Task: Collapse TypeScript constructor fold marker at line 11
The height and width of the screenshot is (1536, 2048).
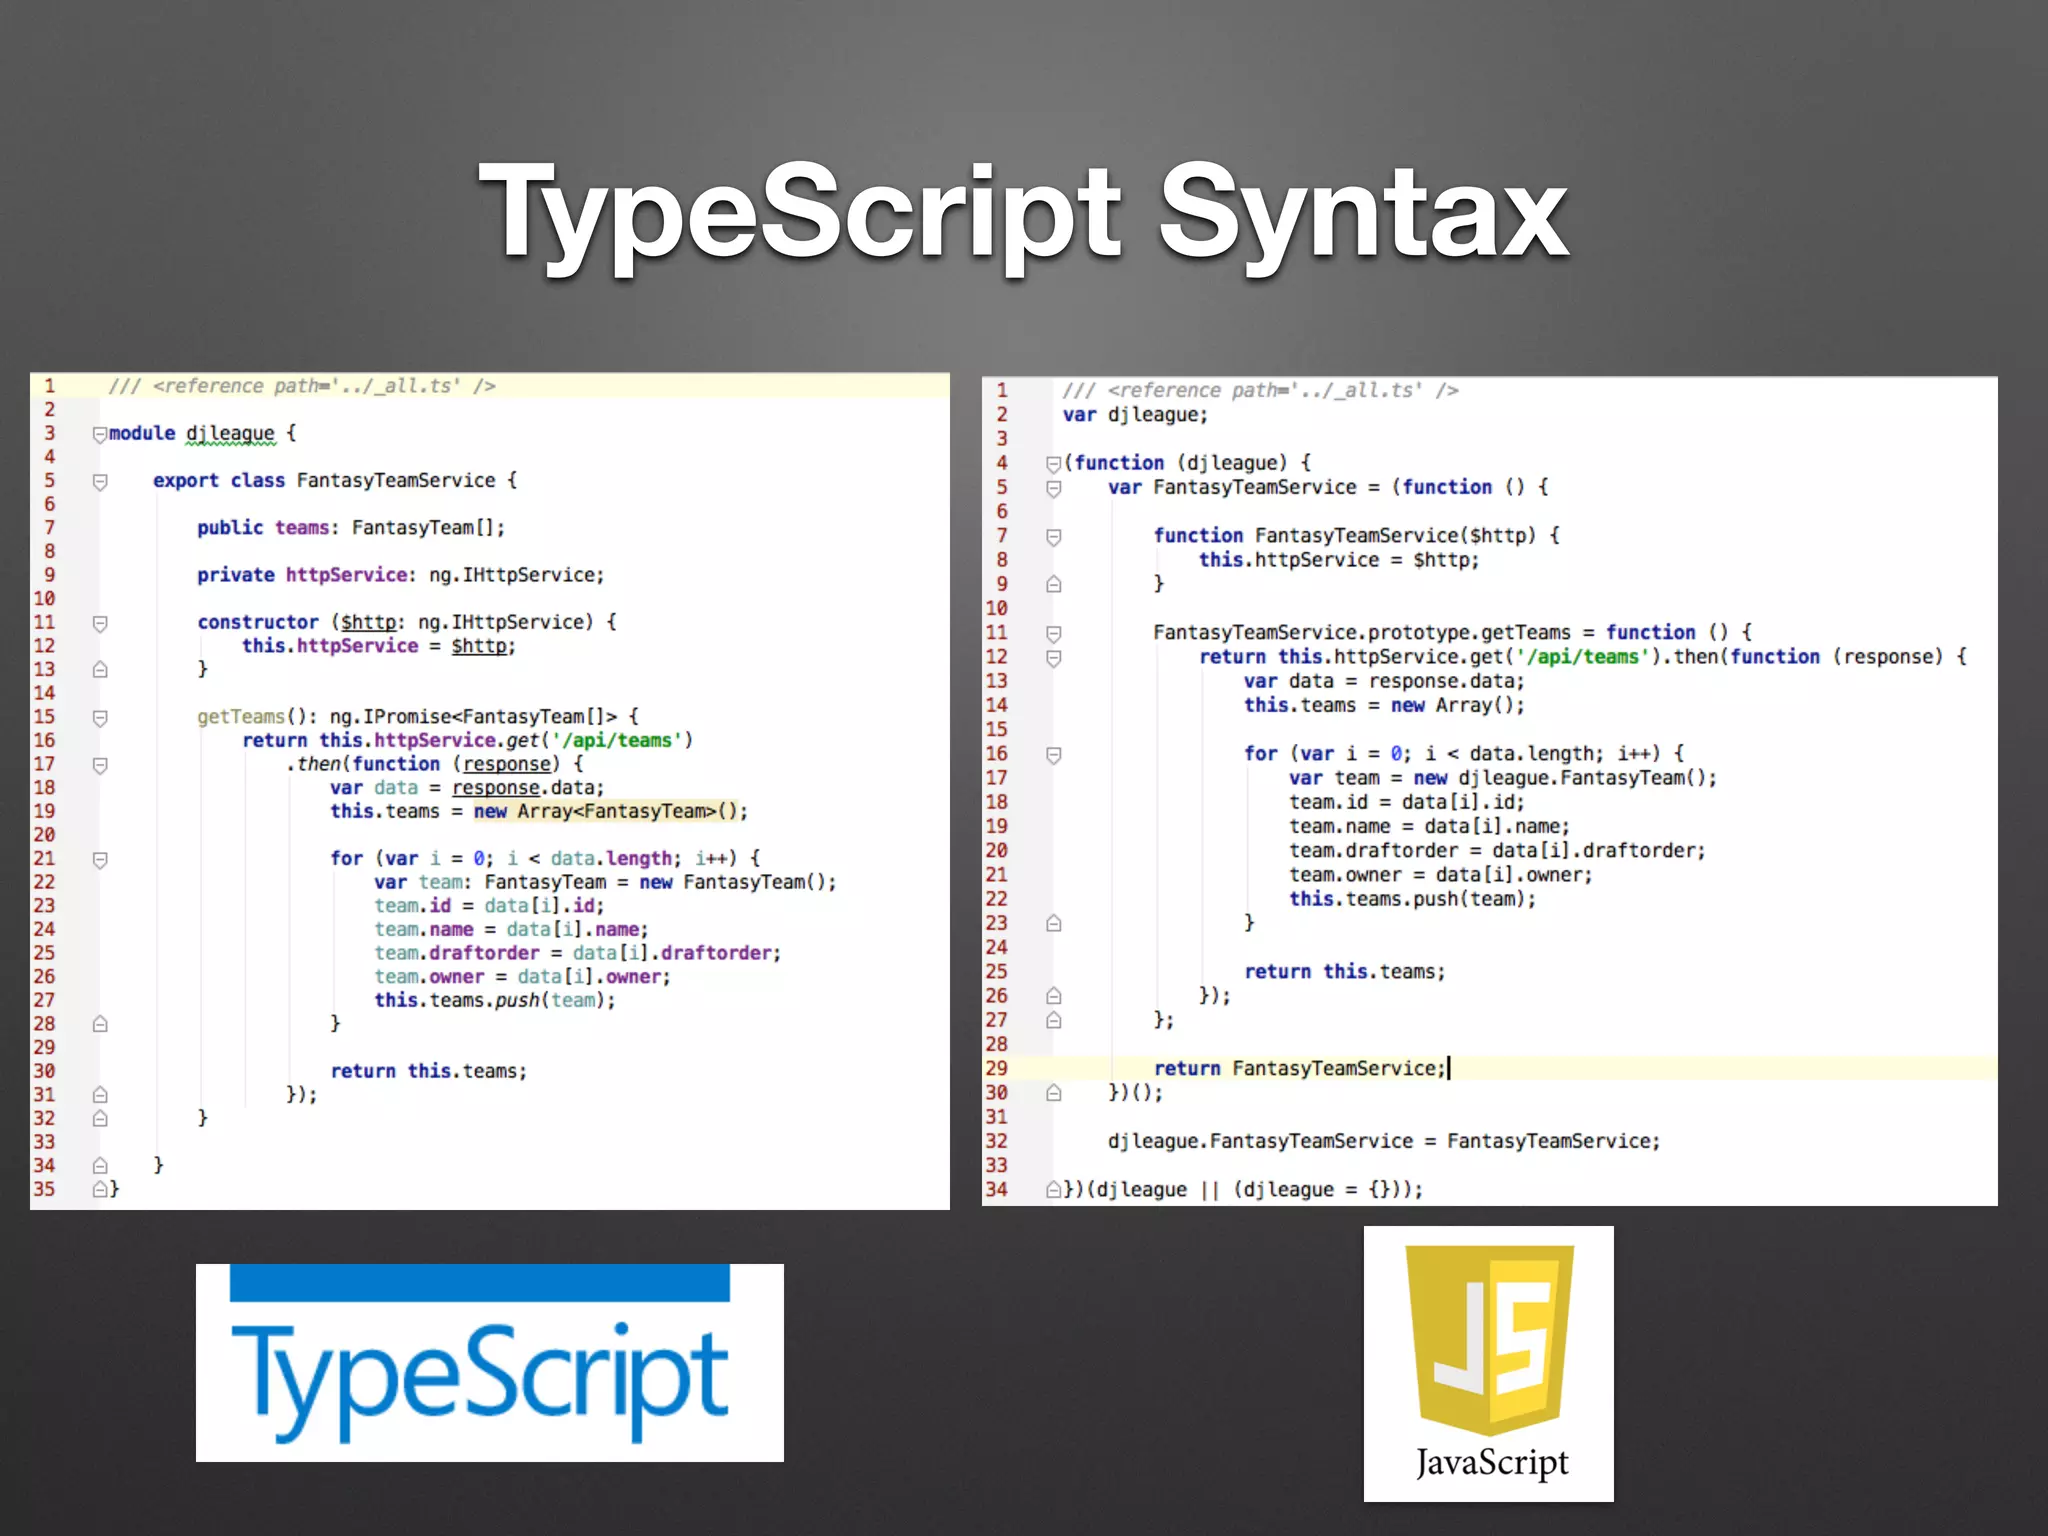Action: (x=100, y=624)
